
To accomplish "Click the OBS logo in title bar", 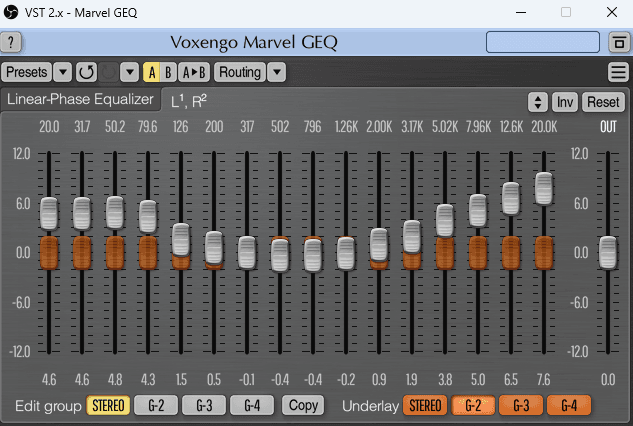I will click(11, 12).
